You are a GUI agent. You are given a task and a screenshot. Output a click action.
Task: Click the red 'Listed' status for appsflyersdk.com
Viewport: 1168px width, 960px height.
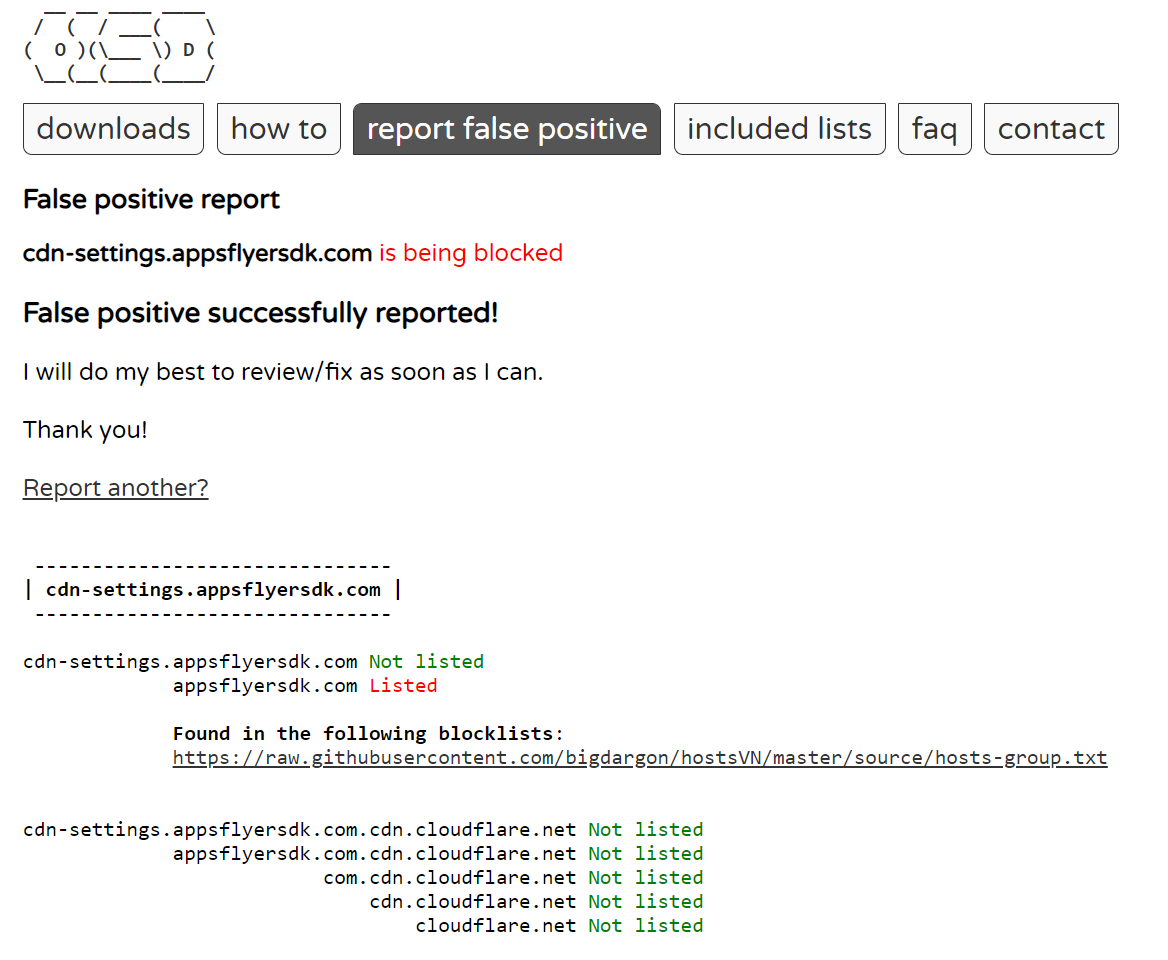403,685
